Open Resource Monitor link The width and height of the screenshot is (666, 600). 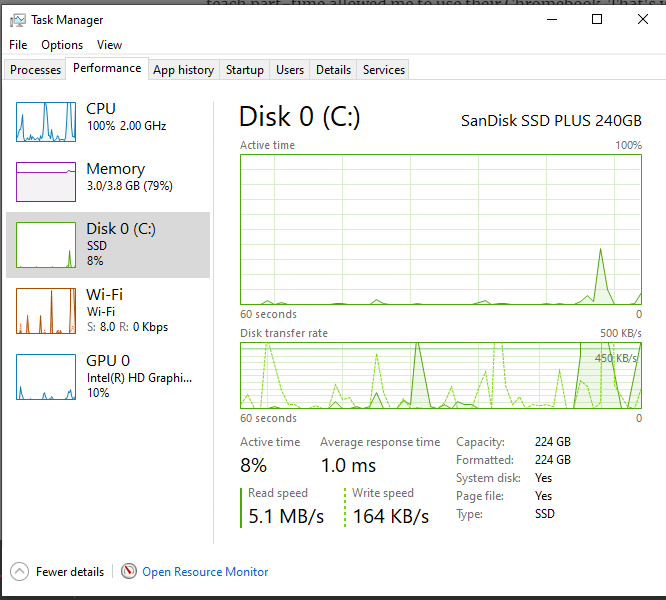(x=205, y=572)
